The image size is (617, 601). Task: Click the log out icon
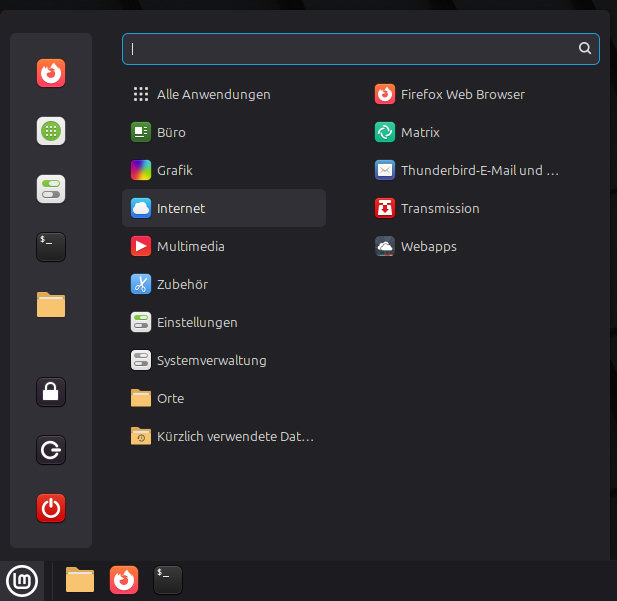[x=51, y=450]
